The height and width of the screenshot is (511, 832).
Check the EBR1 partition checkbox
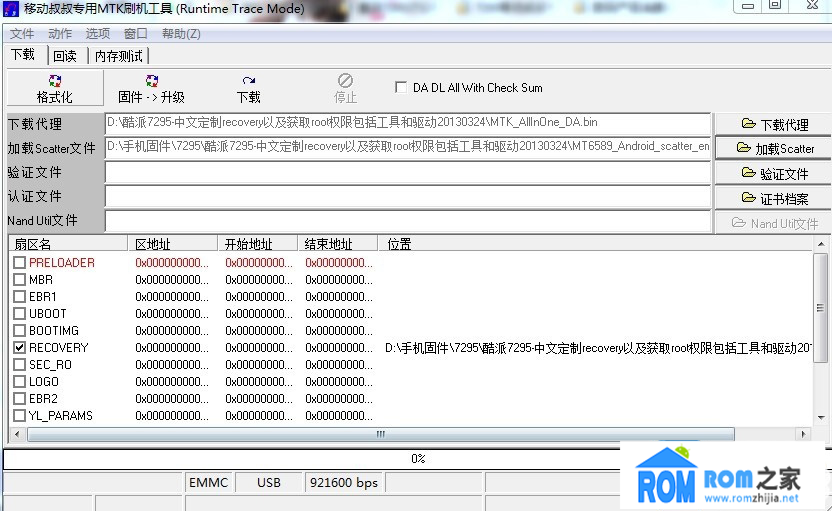click(x=20, y=296)
